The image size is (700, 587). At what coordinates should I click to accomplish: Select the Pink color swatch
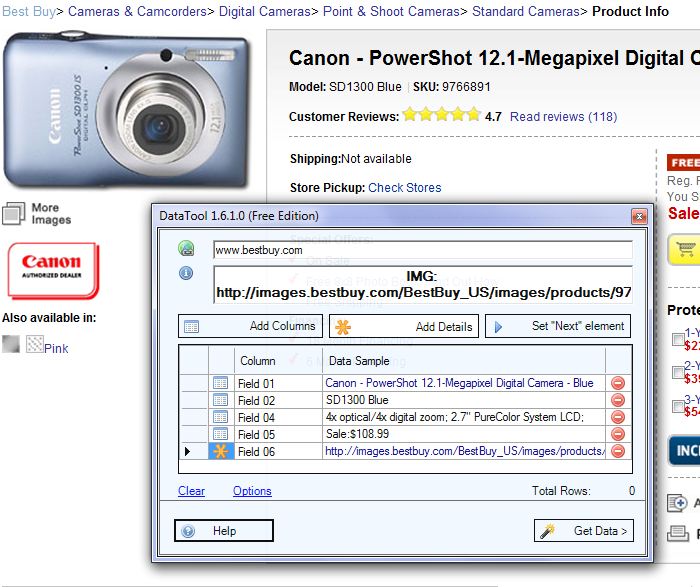36,345
